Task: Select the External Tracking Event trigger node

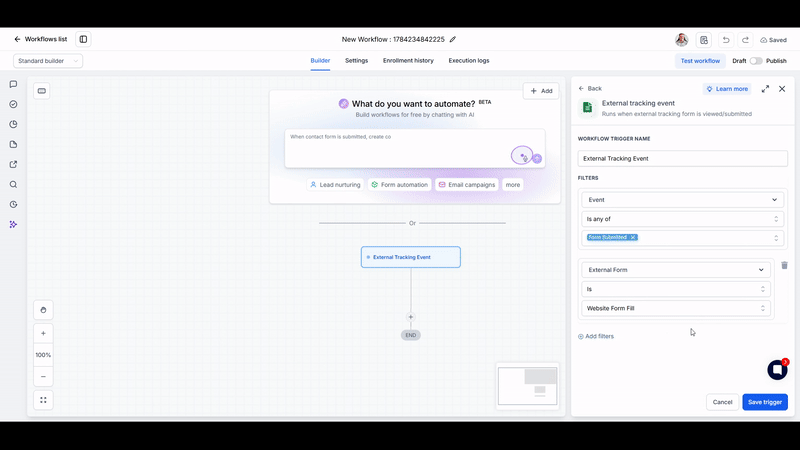Action: (411, 257)
